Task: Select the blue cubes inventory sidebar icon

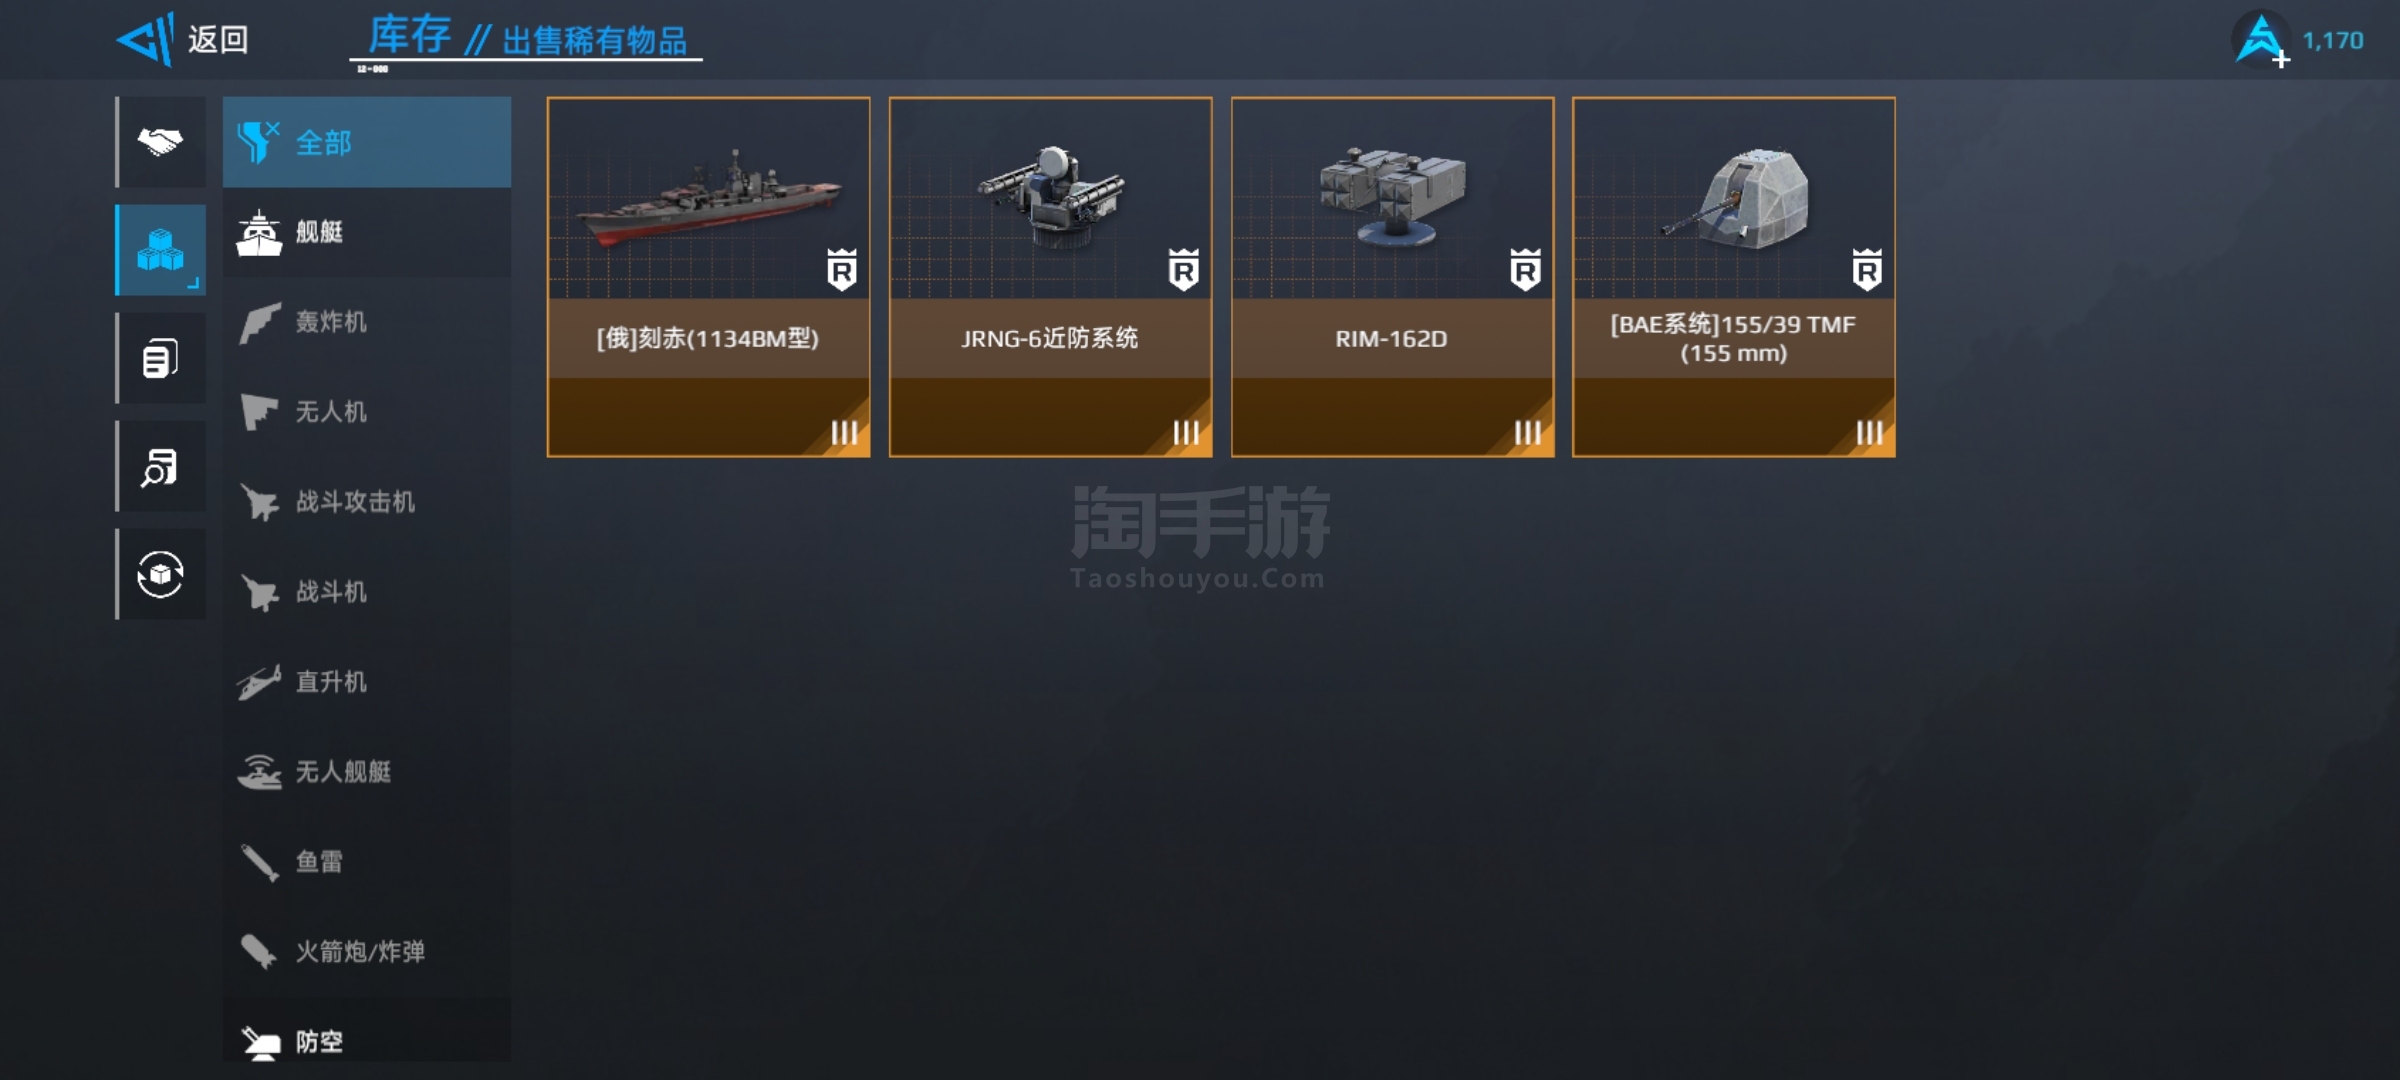Action: coord(161,250)
